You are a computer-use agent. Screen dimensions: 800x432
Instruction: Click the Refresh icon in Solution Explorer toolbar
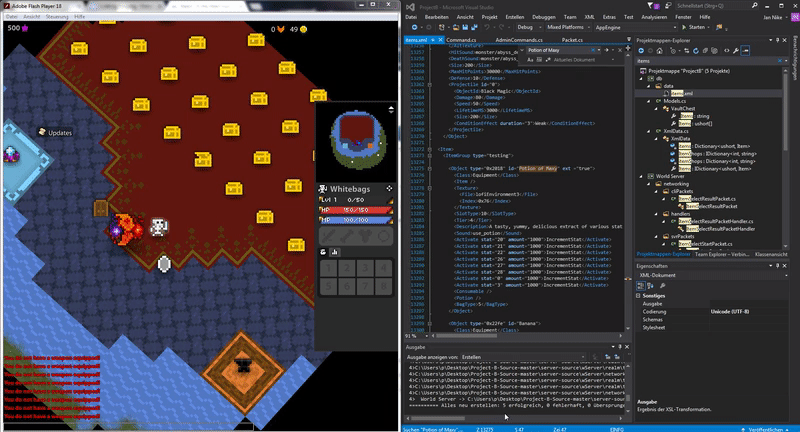(695, 50)
